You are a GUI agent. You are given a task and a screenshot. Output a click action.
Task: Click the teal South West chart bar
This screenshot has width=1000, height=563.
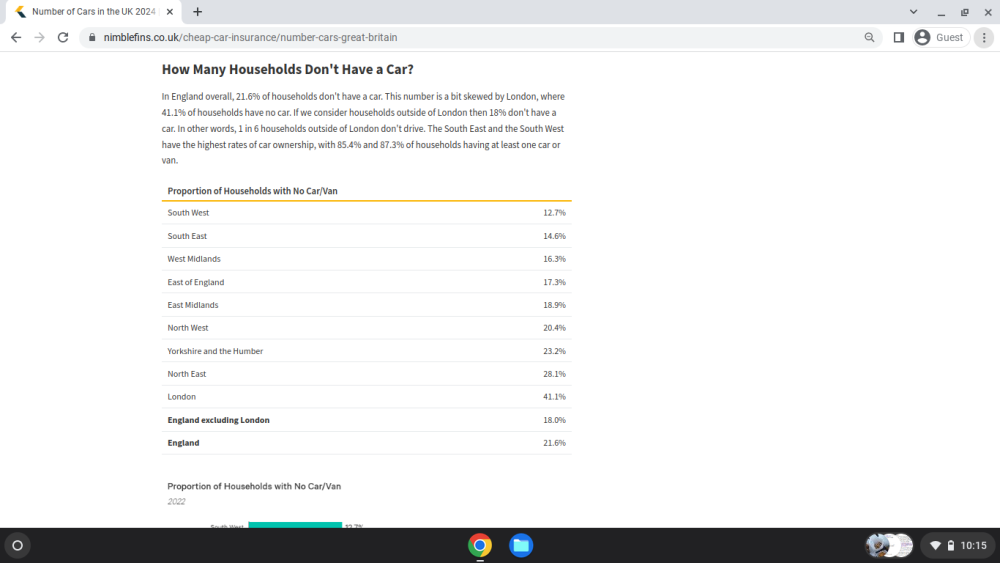coord(295,525)
